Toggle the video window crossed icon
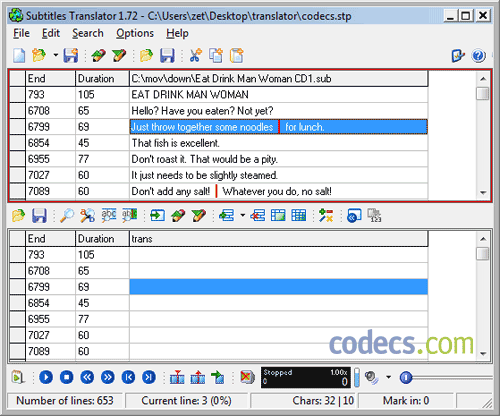Screen dimensions: 500x416 [x=247, y=377]
